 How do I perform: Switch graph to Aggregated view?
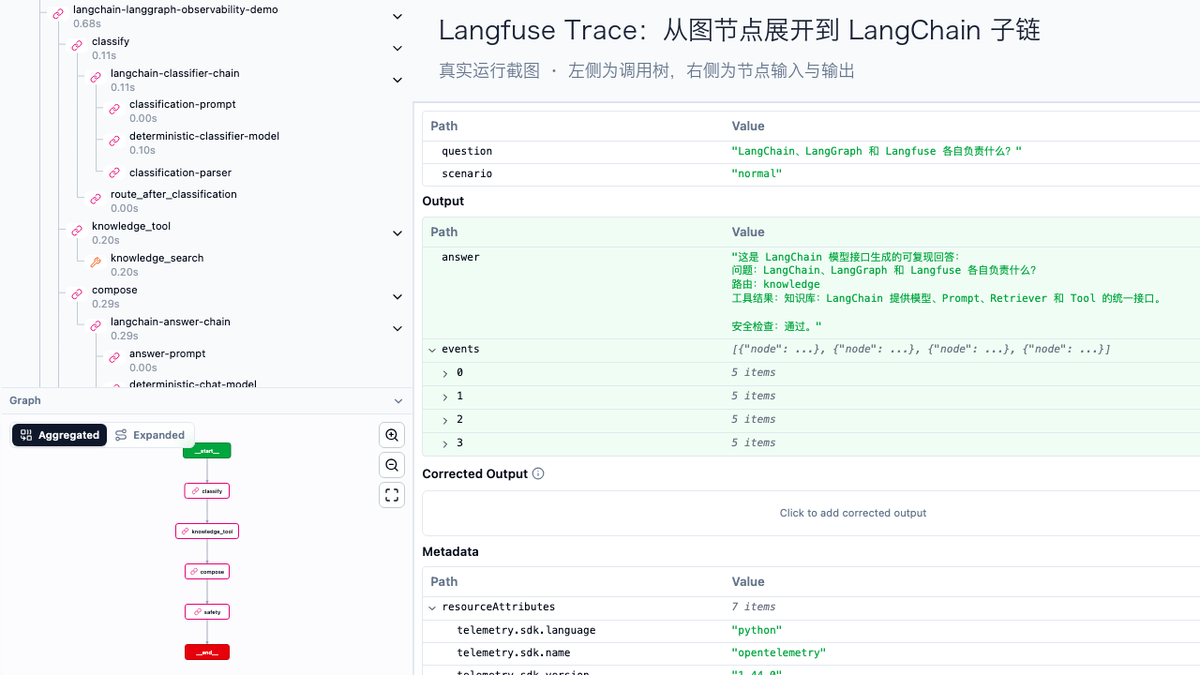[59, 435]
